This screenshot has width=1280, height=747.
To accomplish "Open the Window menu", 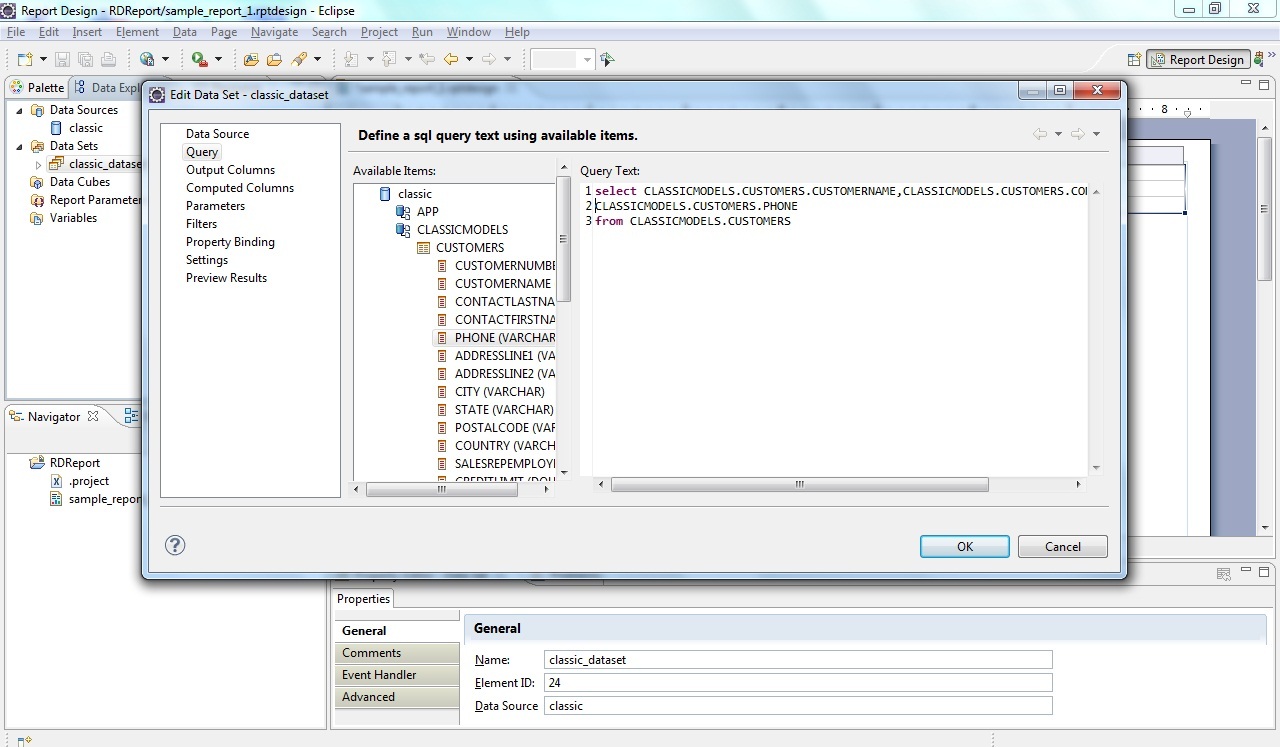I will tap(468, 31).
